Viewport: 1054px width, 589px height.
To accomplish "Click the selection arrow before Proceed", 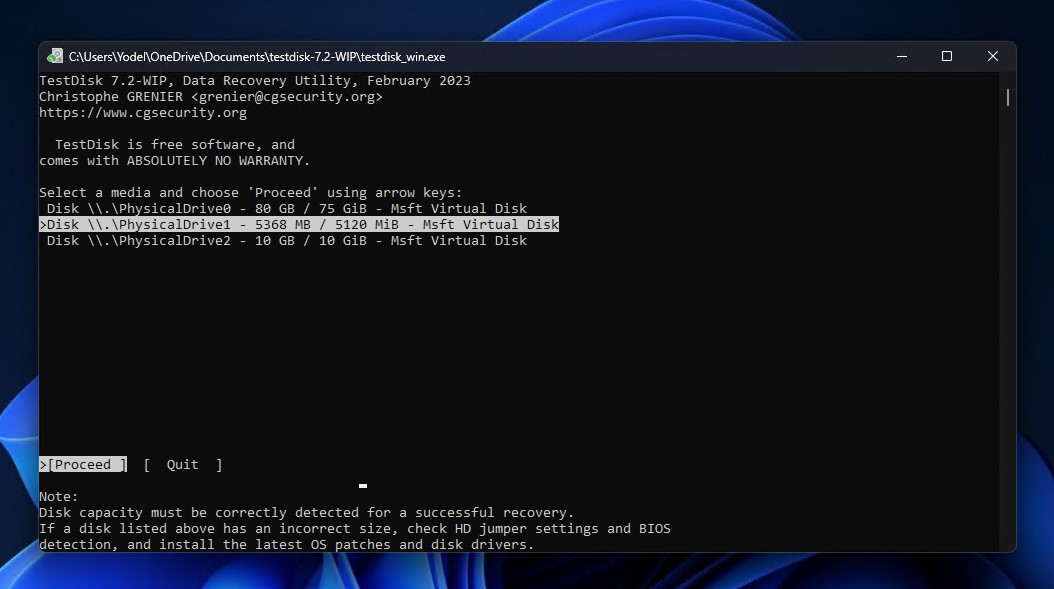I will tap(43, 464).
